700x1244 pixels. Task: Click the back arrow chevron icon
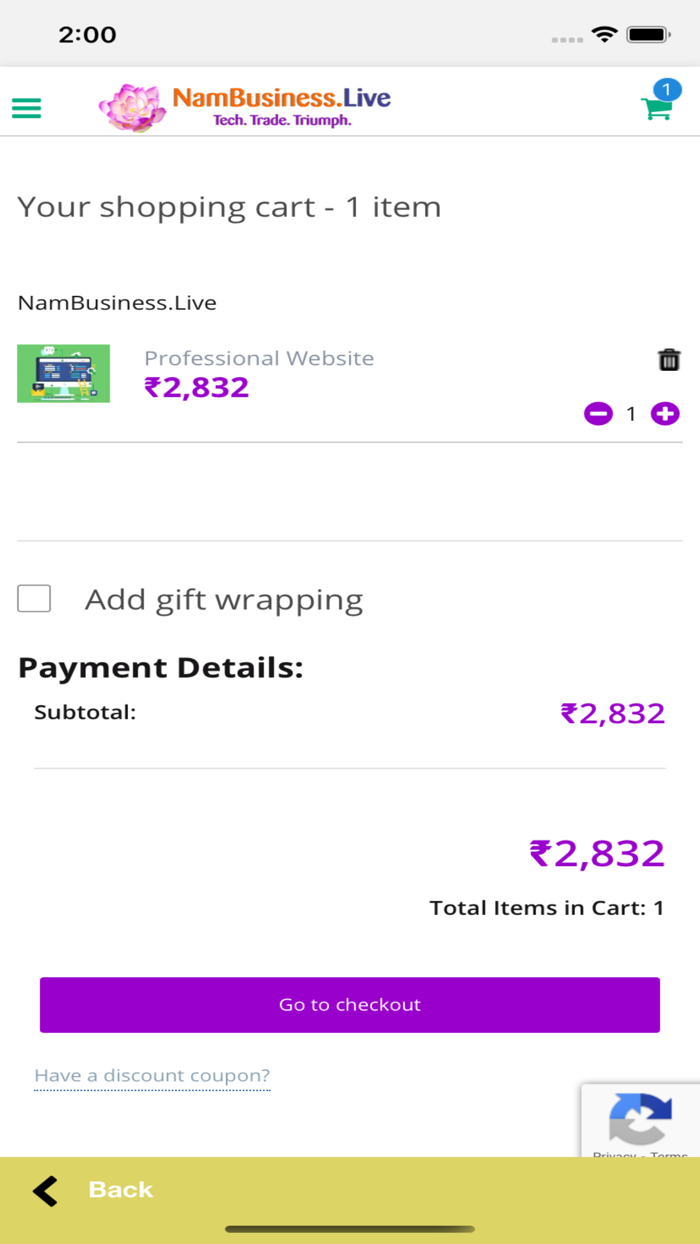44,1189
